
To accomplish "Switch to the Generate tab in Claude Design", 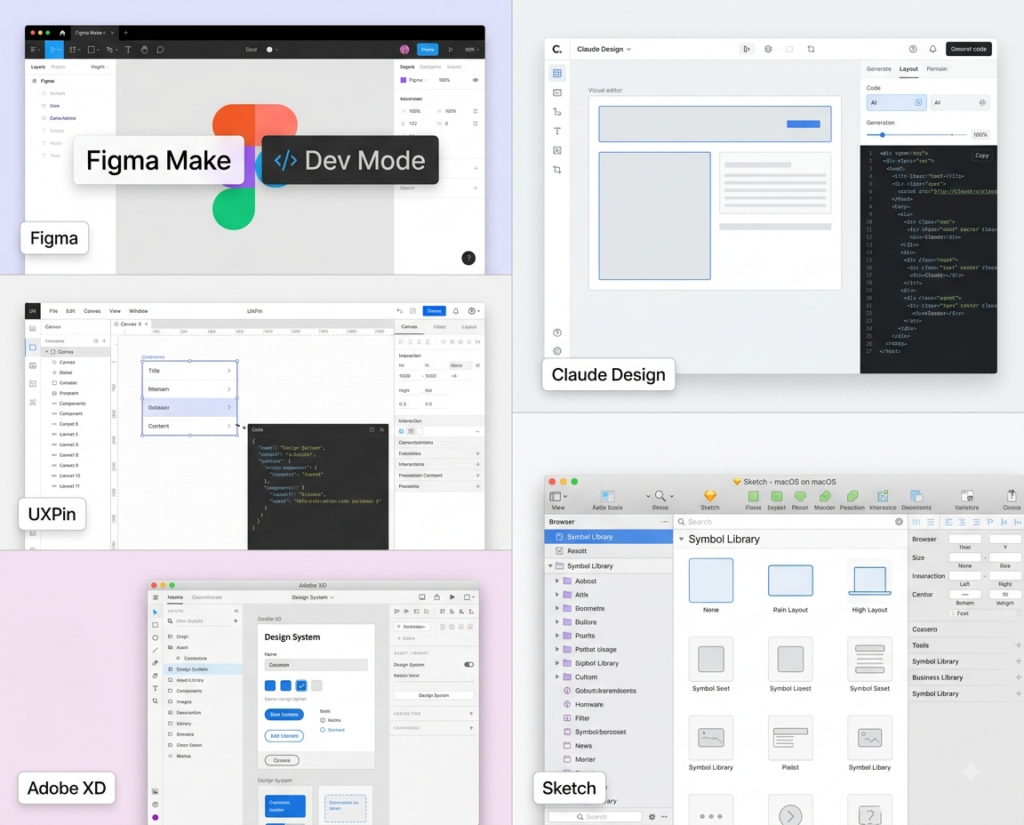I will tap(878, 69).
